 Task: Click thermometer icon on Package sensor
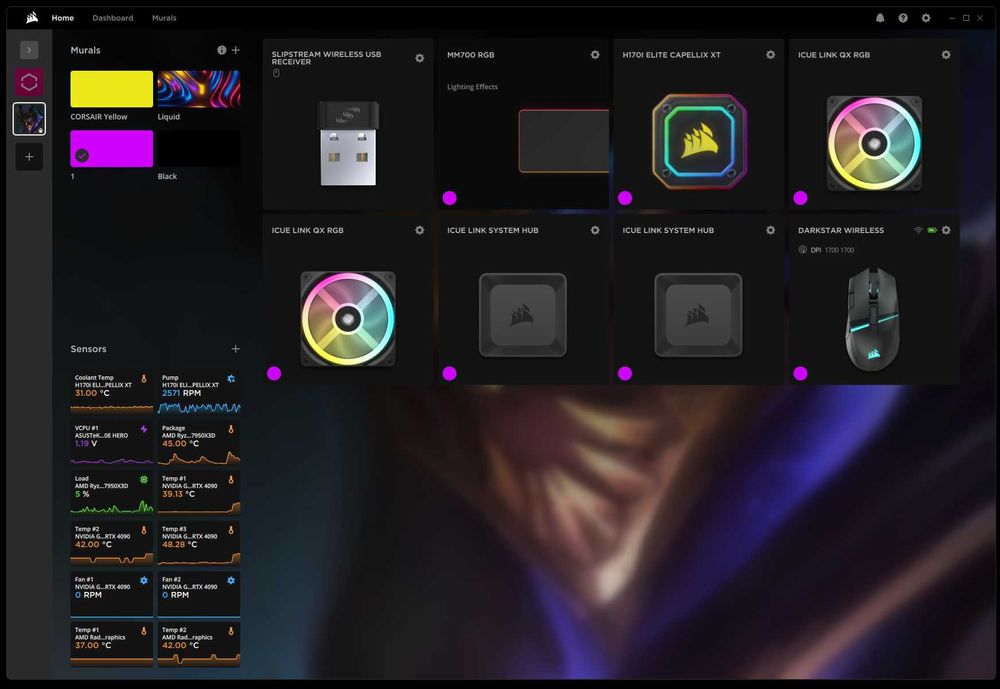click(231, 429)
